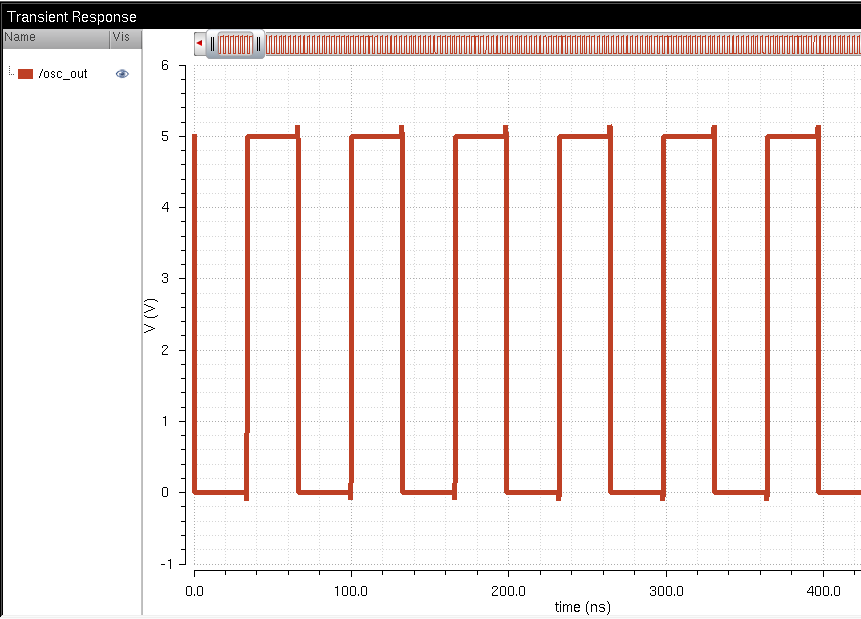Click the zoom window slider thumb
Screen dimensions: 861x619
[x=236, y=44]
